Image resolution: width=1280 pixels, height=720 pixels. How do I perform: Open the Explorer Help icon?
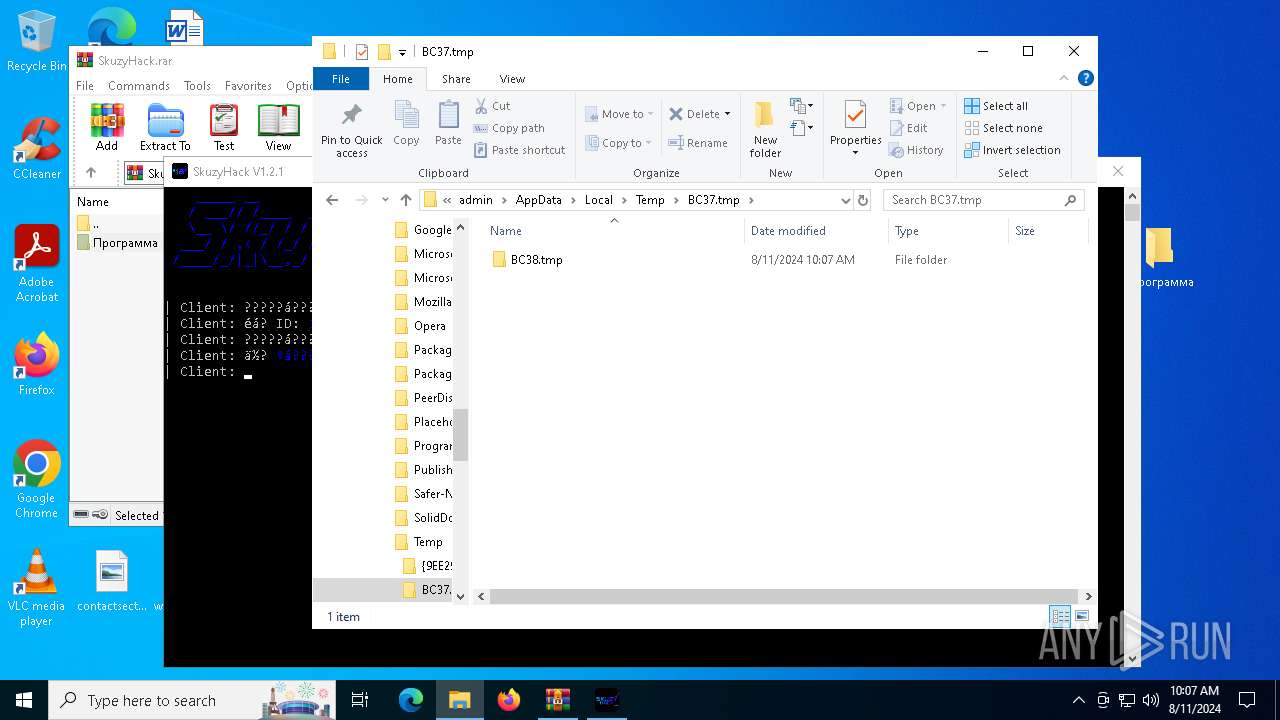tap(1086, 78)
